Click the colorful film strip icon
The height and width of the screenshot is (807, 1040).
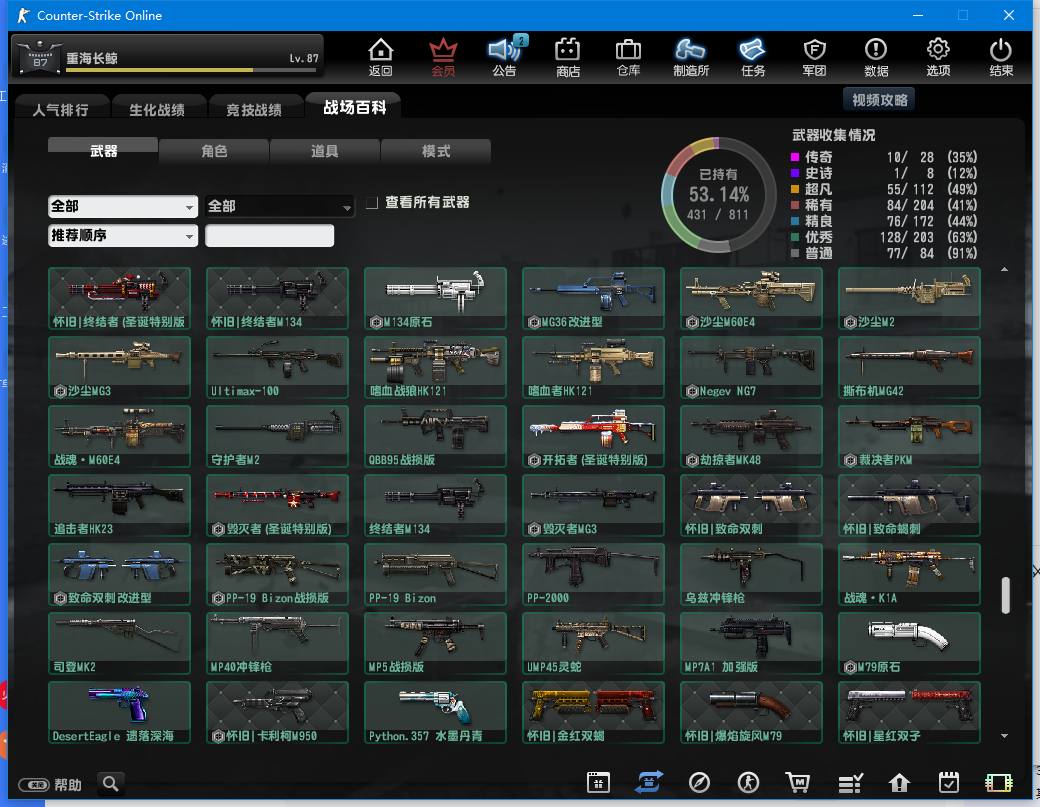998,783
